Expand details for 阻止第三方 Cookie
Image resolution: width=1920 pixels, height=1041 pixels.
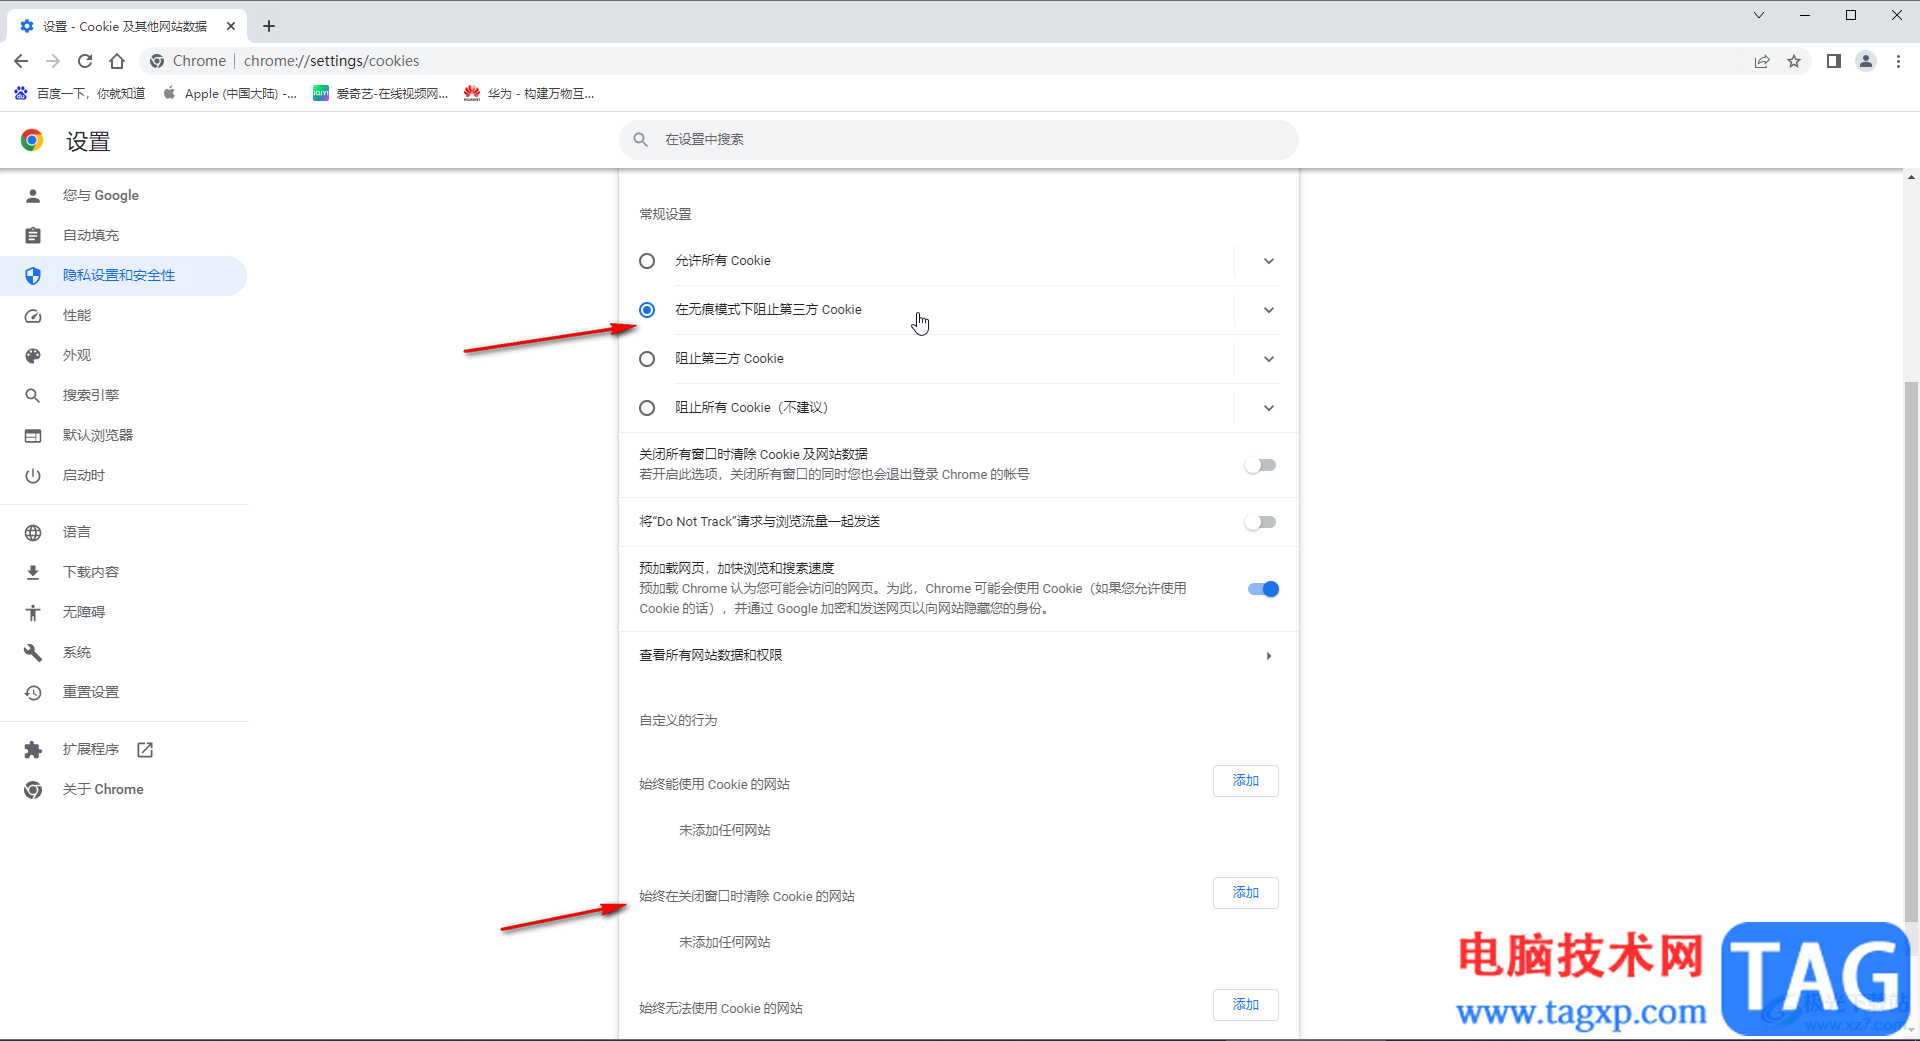(1268, 359)
